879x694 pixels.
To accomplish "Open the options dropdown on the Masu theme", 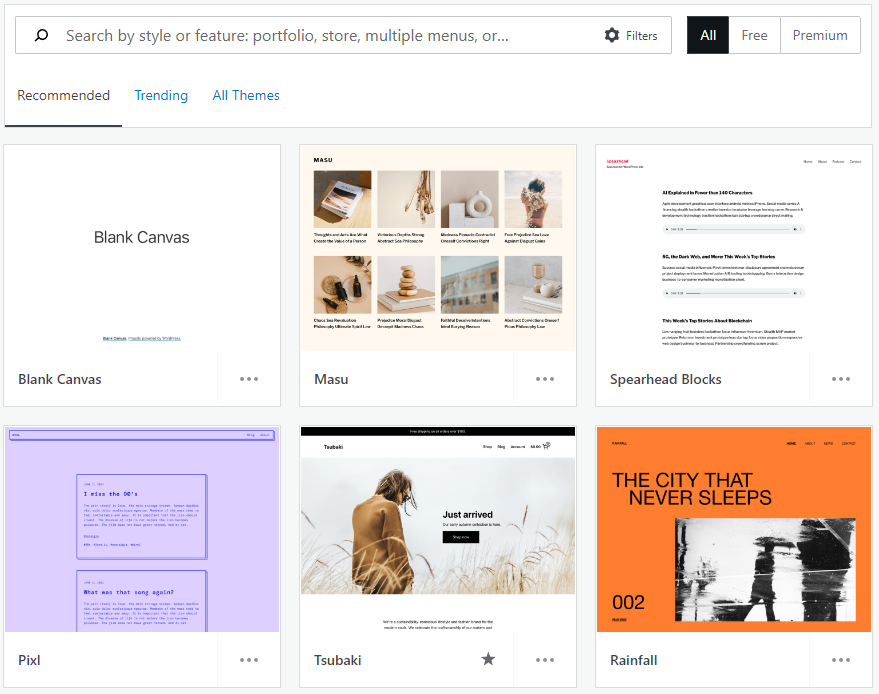I will coord(545,379).
